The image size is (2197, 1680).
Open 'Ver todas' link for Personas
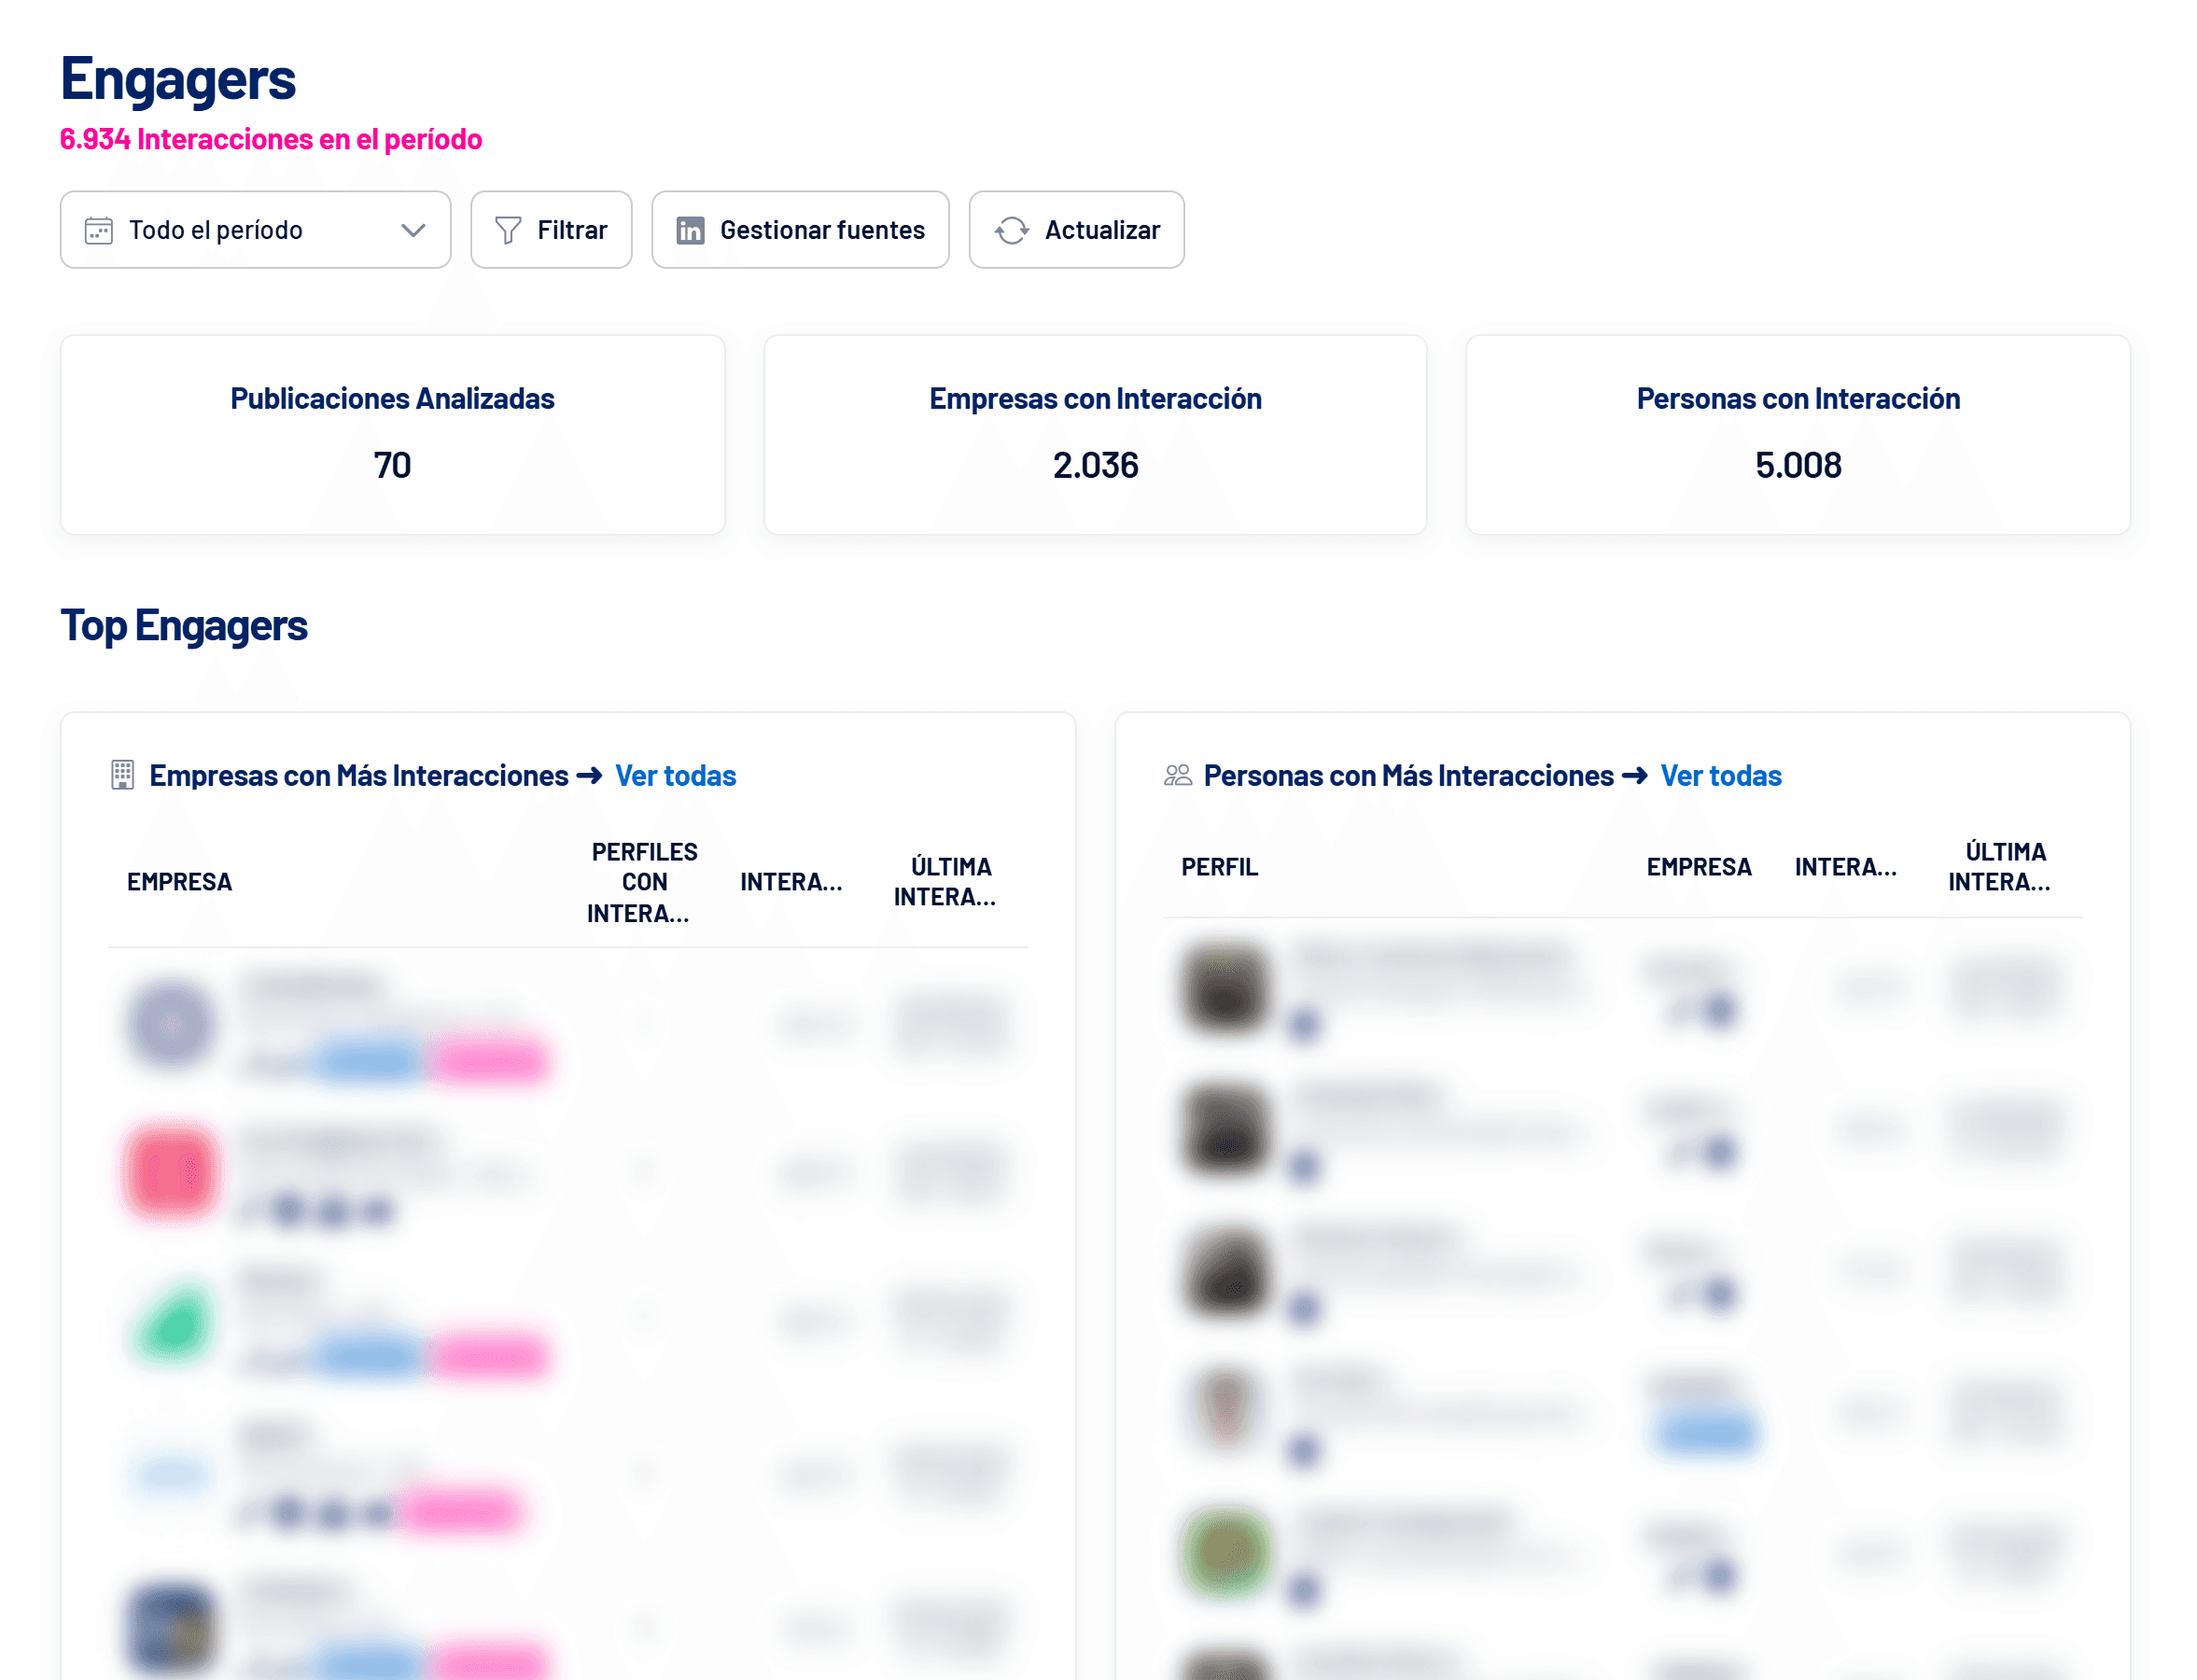coord(1720,776)
